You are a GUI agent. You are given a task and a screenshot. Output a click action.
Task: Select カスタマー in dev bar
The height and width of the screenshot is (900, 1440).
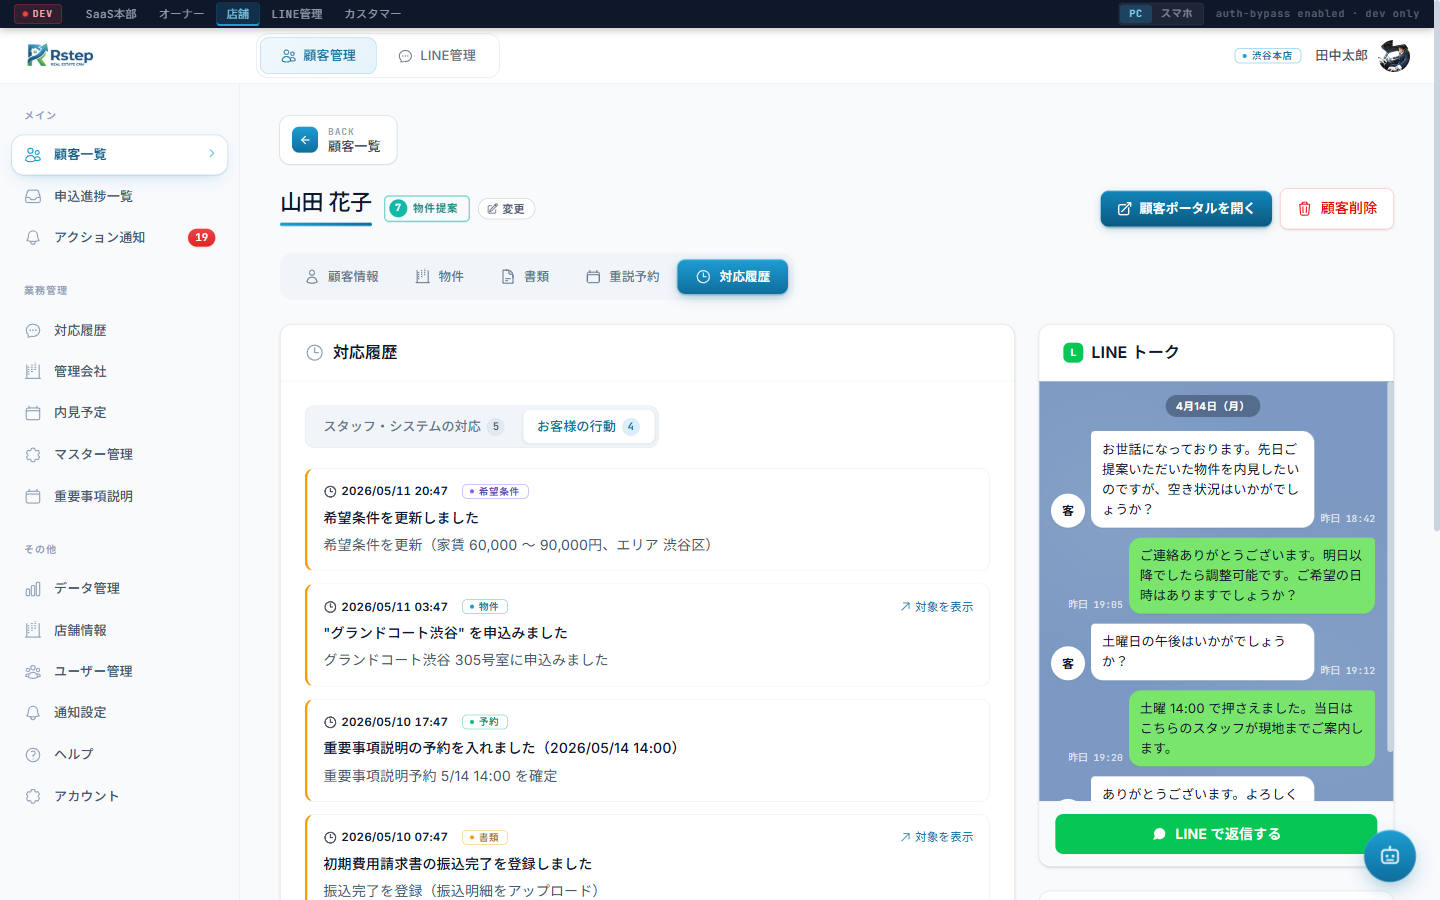tap(372, 14)
